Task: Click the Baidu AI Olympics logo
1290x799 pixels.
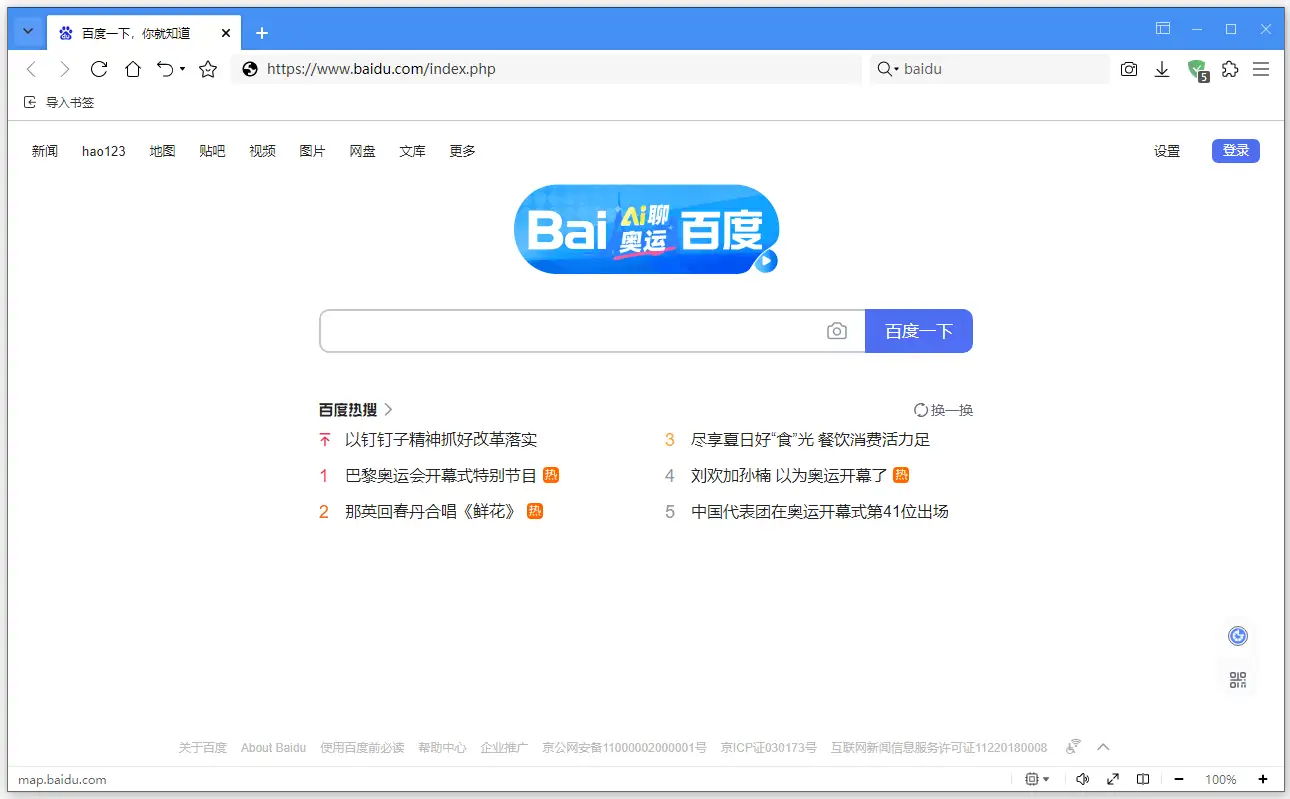Action: coord(646,229)
